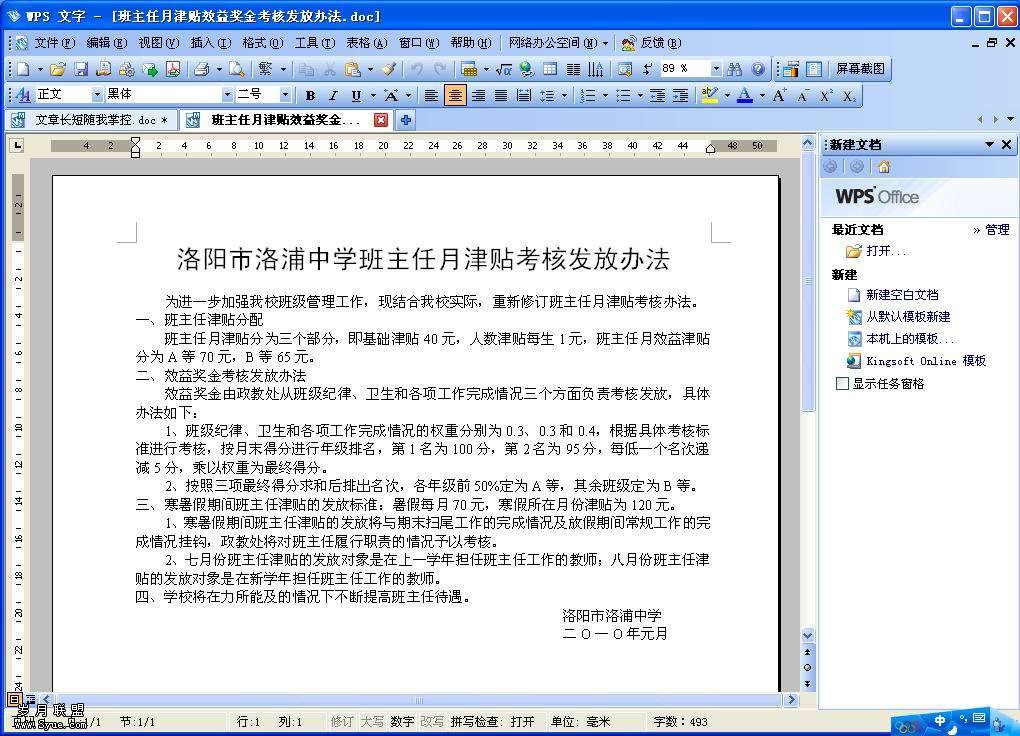Apply bold formatting

pyautogui.click(x=310, y=96)
